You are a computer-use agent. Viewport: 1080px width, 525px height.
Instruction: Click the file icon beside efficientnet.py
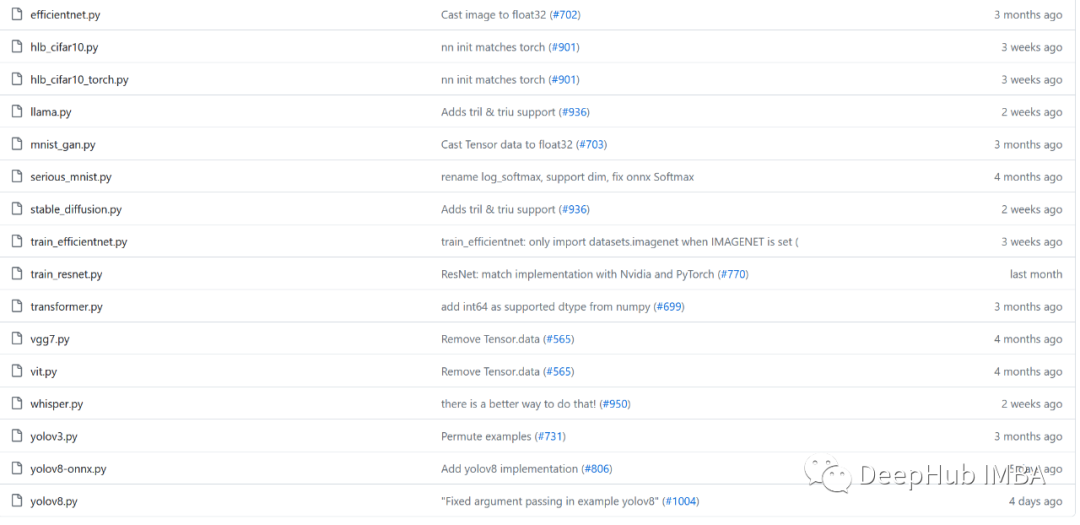[x=17, y=15]
